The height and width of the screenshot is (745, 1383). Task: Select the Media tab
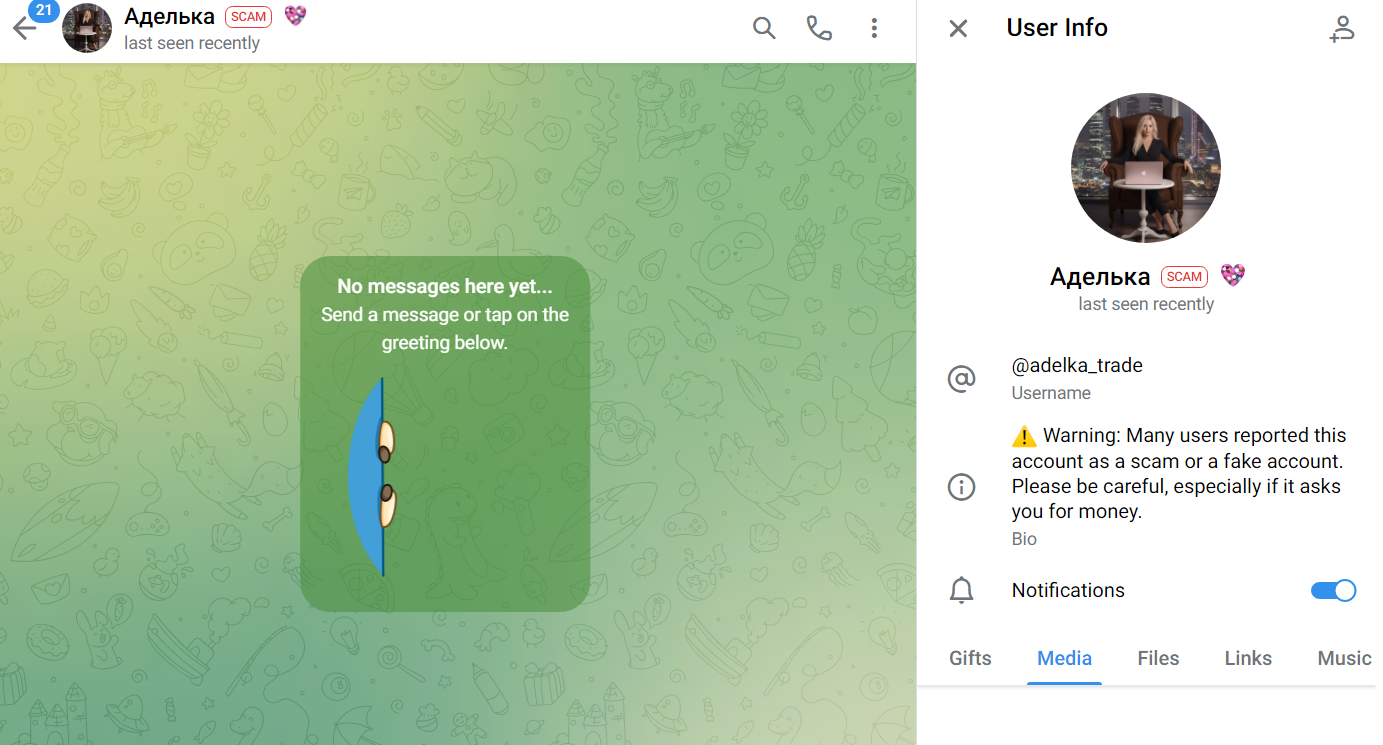(1064, 658)
